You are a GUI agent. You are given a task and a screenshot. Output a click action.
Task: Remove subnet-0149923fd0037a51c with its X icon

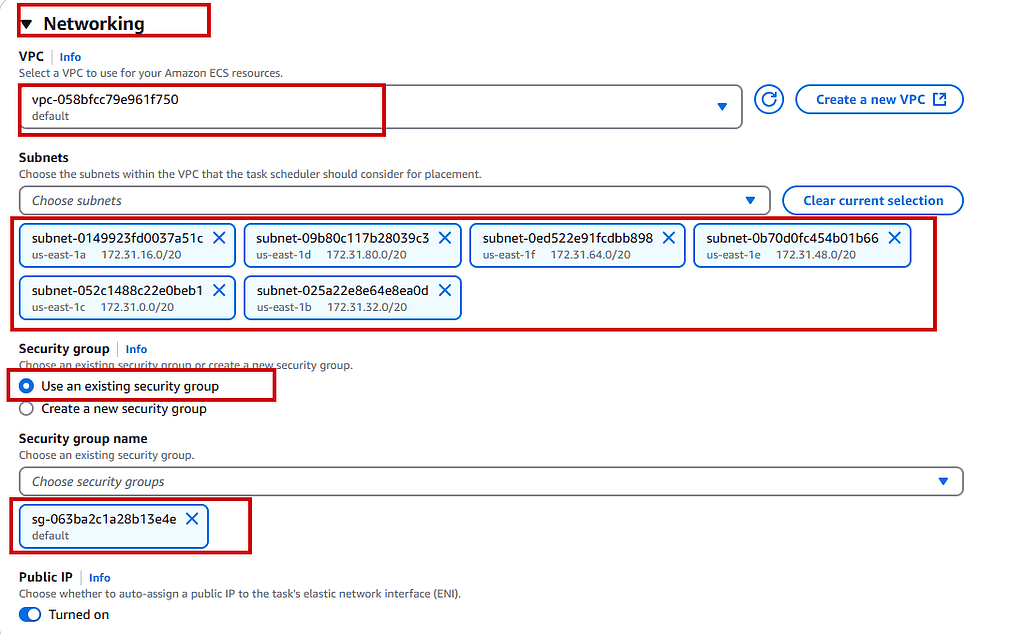pyautogui.click(x=219, y=238)
